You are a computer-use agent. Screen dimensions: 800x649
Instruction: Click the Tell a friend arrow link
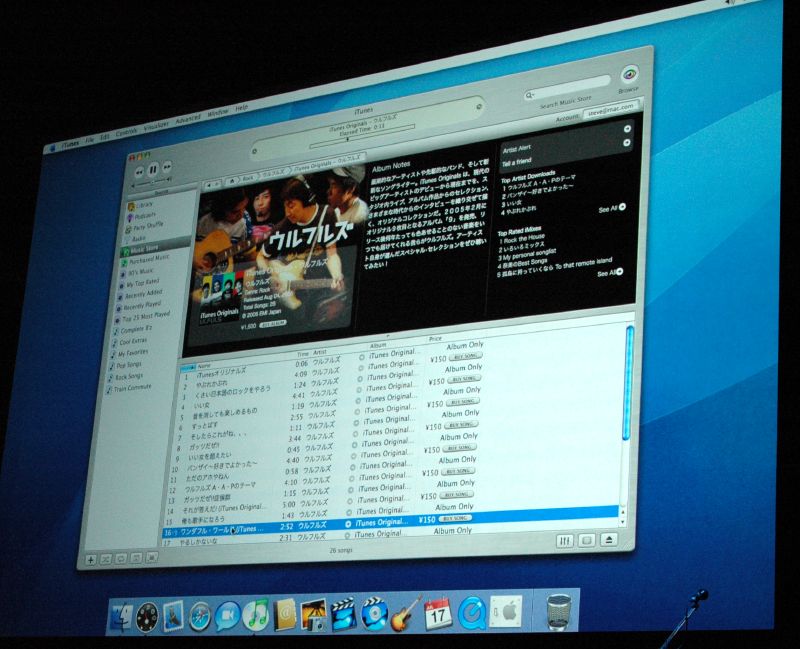tap(627, 143)
